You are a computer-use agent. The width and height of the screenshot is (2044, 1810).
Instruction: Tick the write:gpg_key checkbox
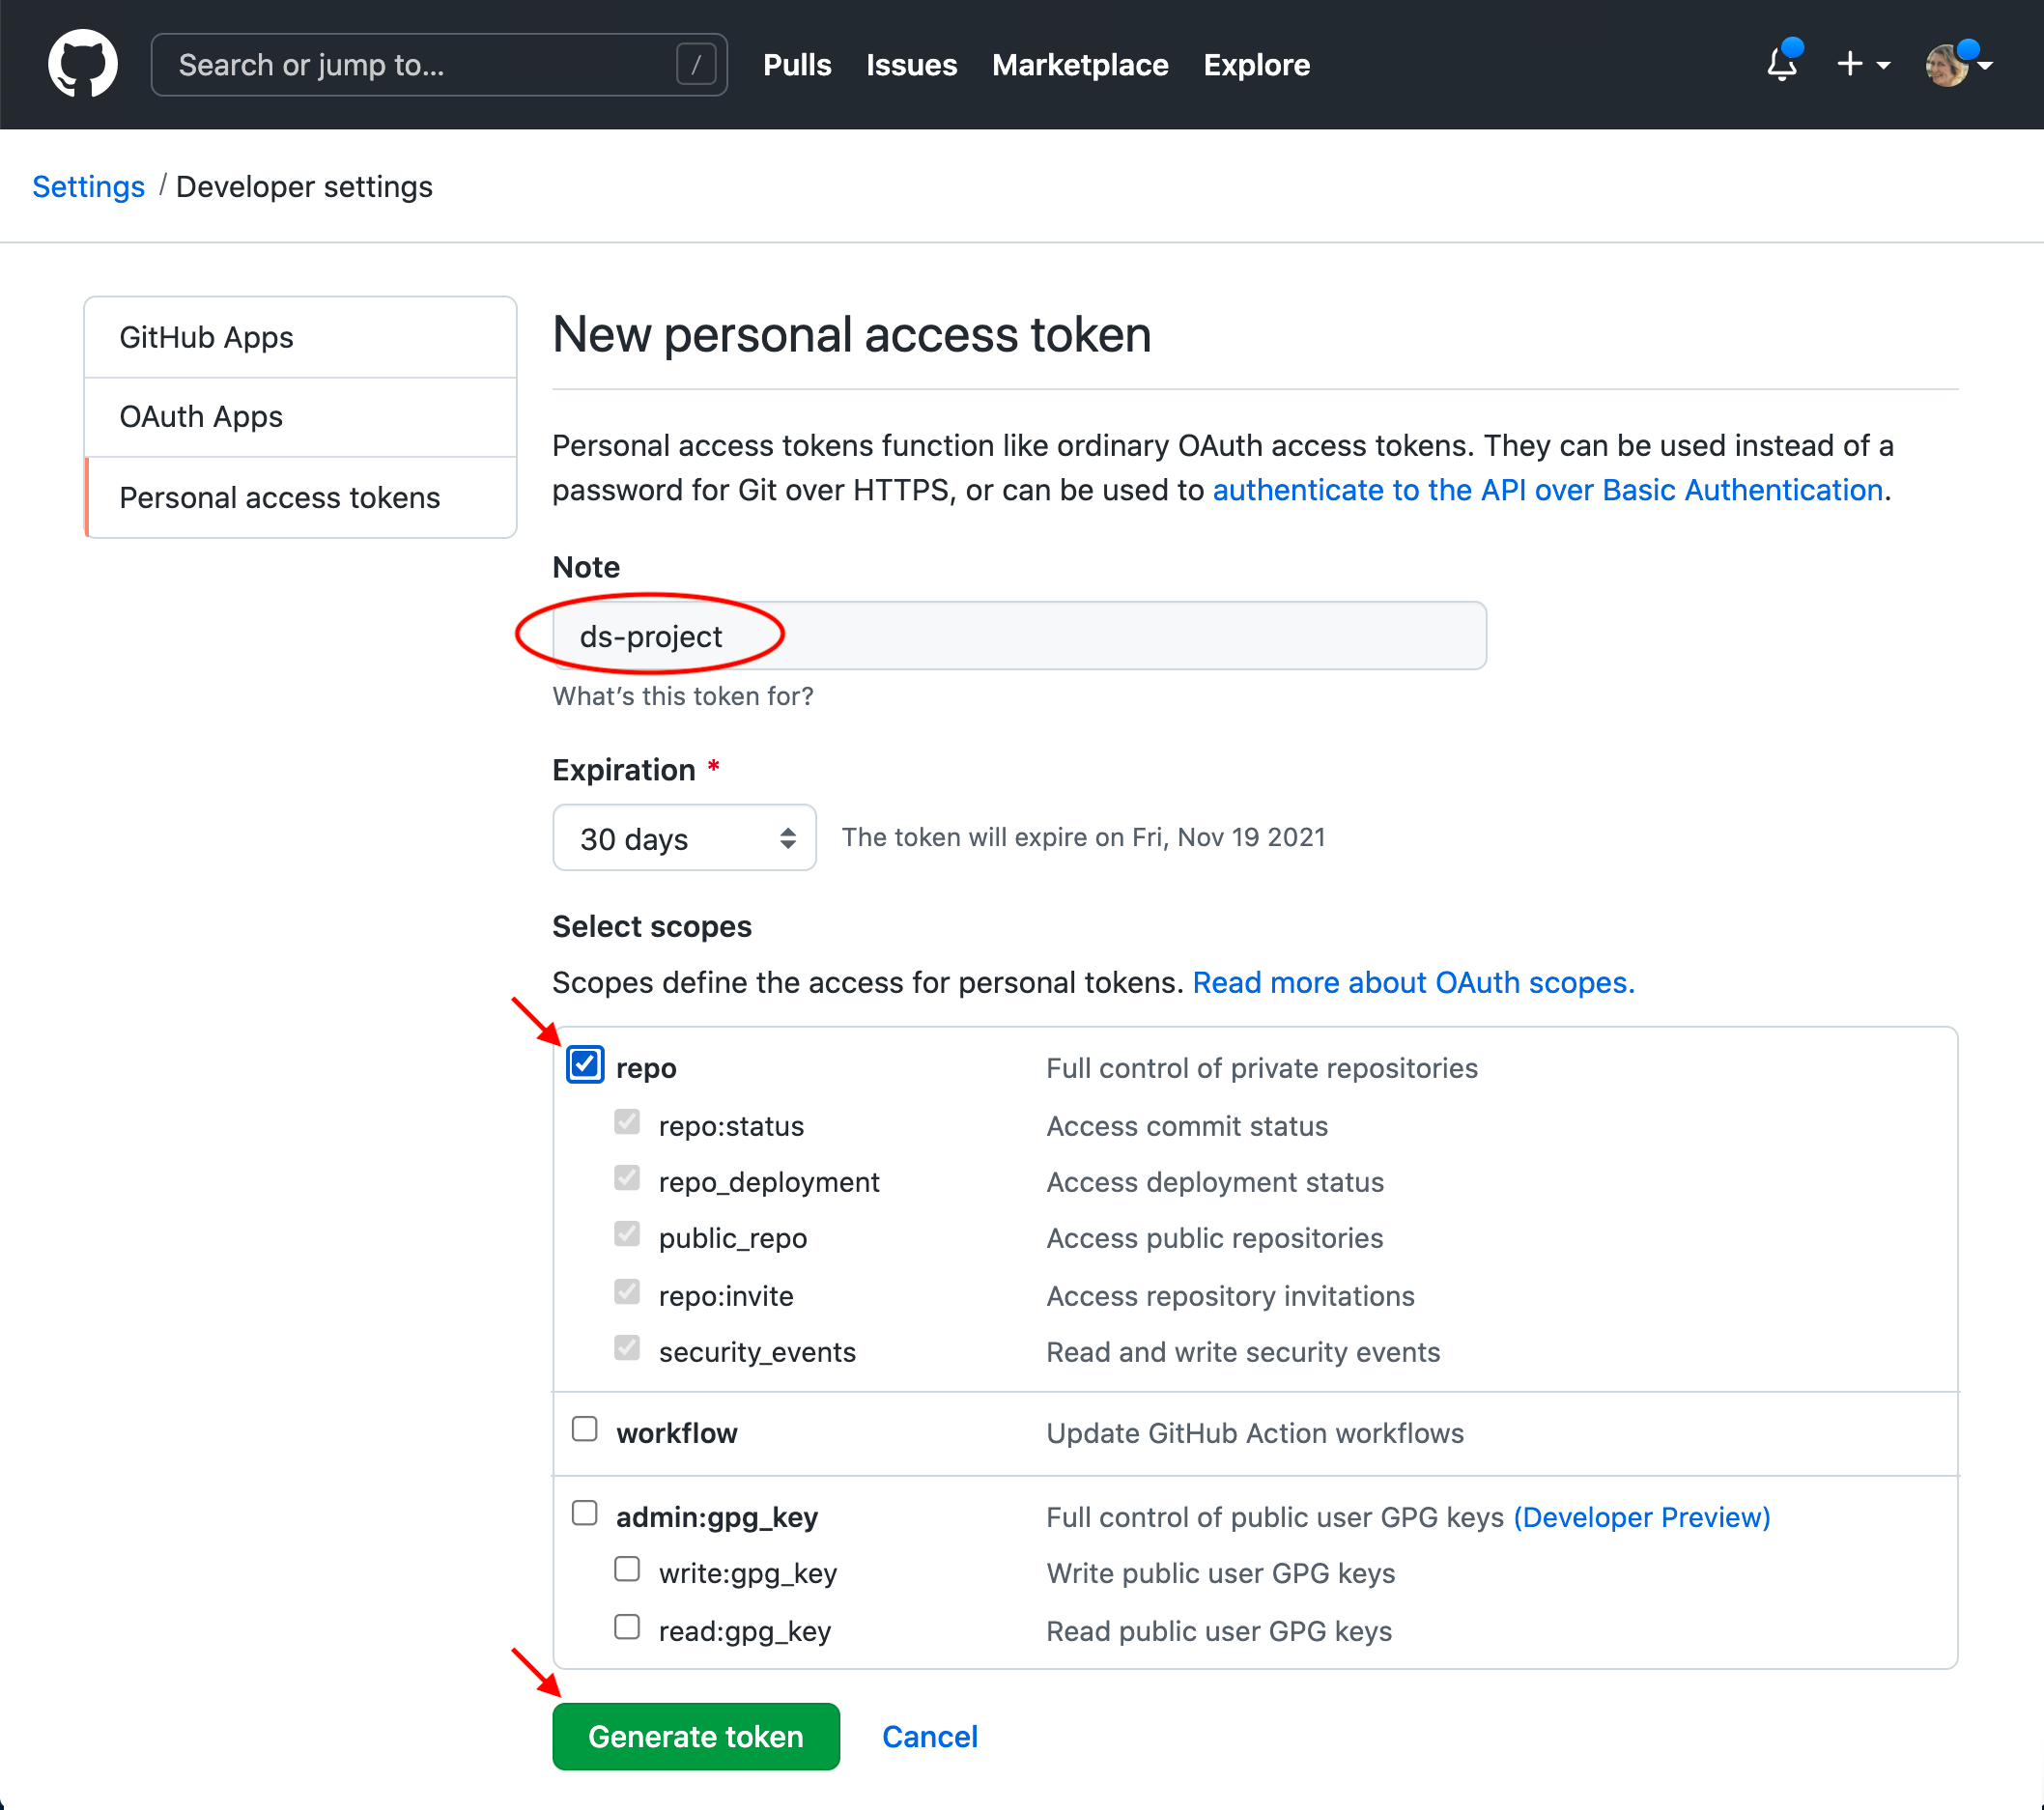point(627,1570)
